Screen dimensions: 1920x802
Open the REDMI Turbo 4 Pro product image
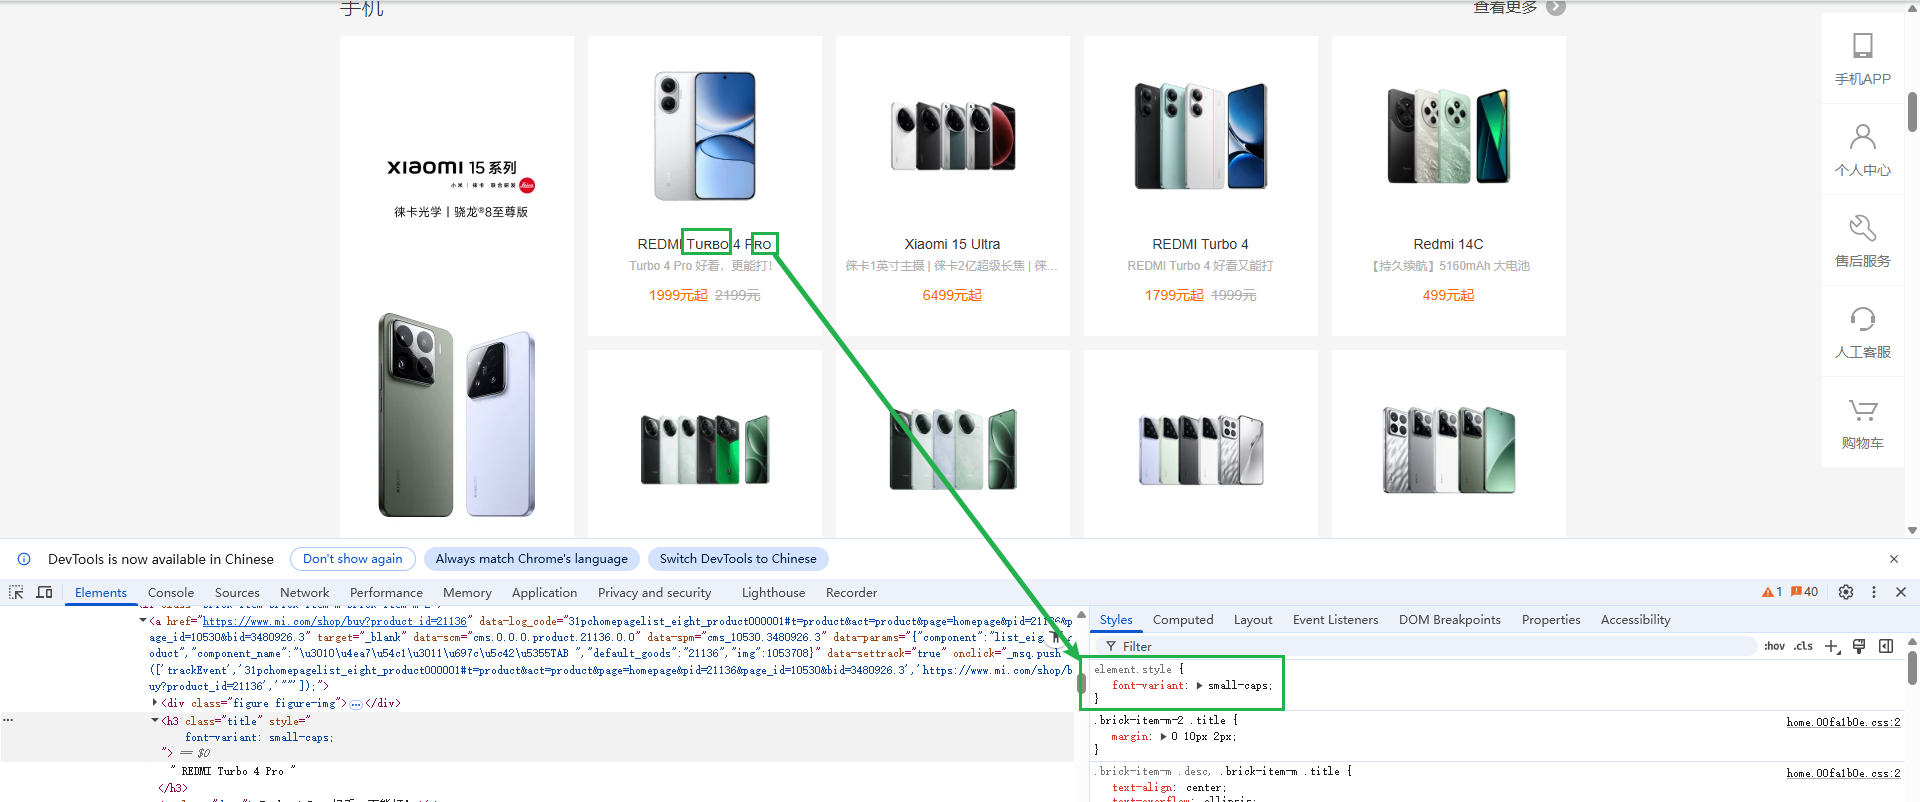pyautogui.click(x=704, y=136)
